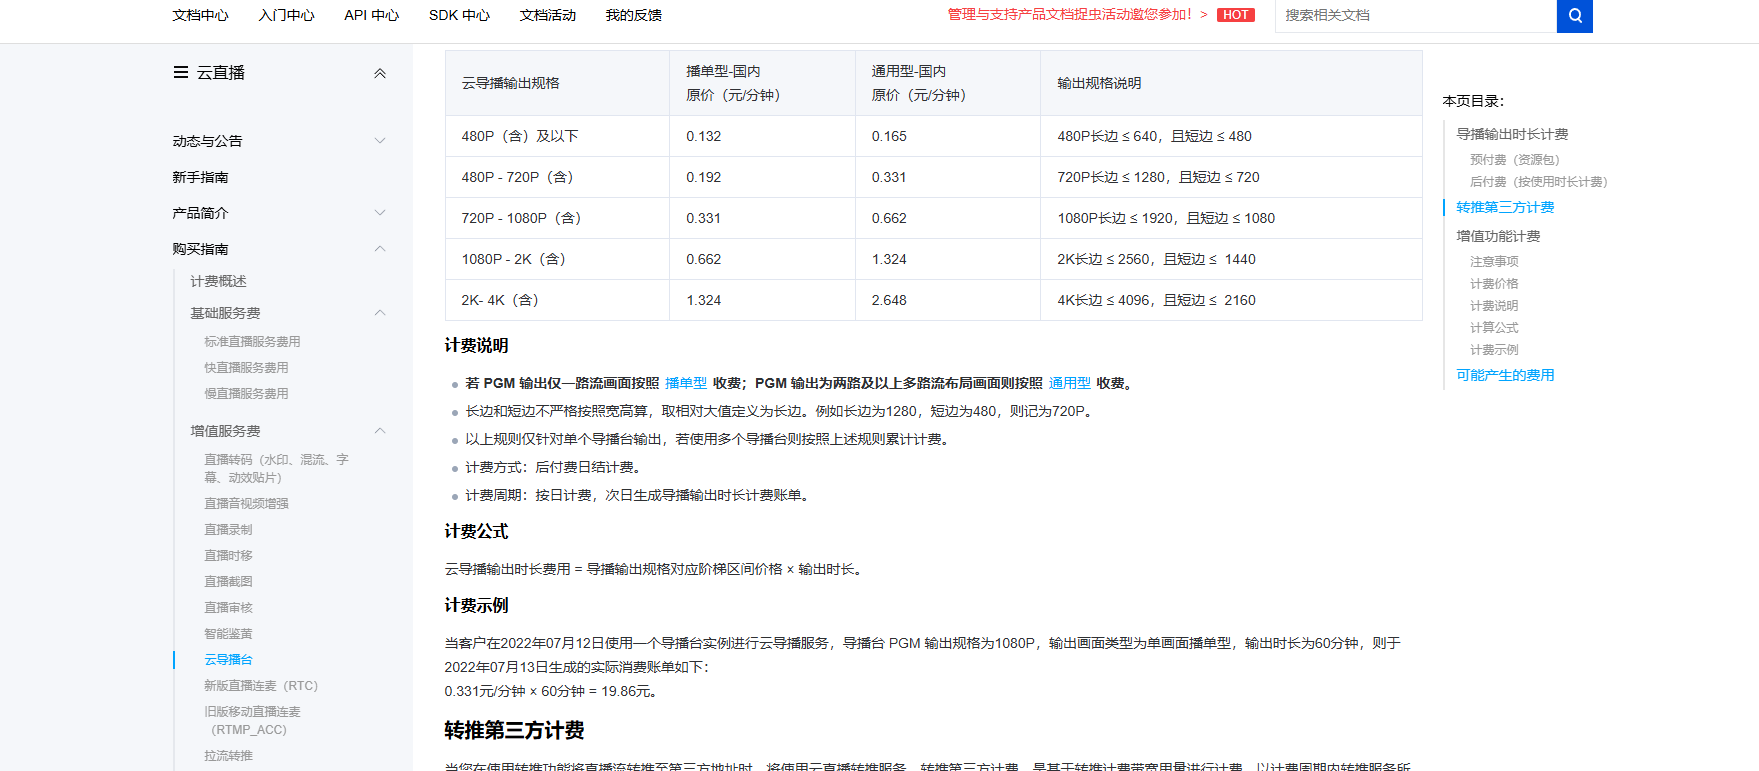Focus the 搜索相关文档 search field
The width and height of the screenshot is (1759, 771).
click(x=1416, y=15)
